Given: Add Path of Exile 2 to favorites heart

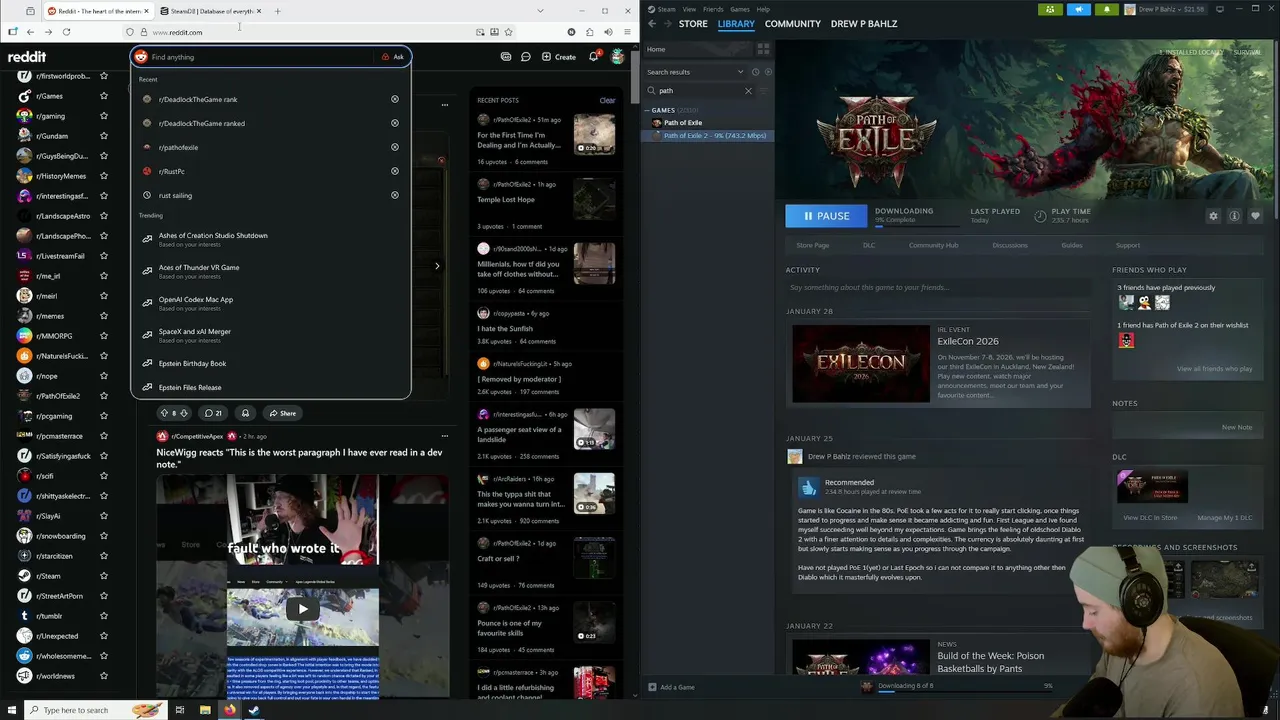Looking at the screenshot, I should point(1255,216).
